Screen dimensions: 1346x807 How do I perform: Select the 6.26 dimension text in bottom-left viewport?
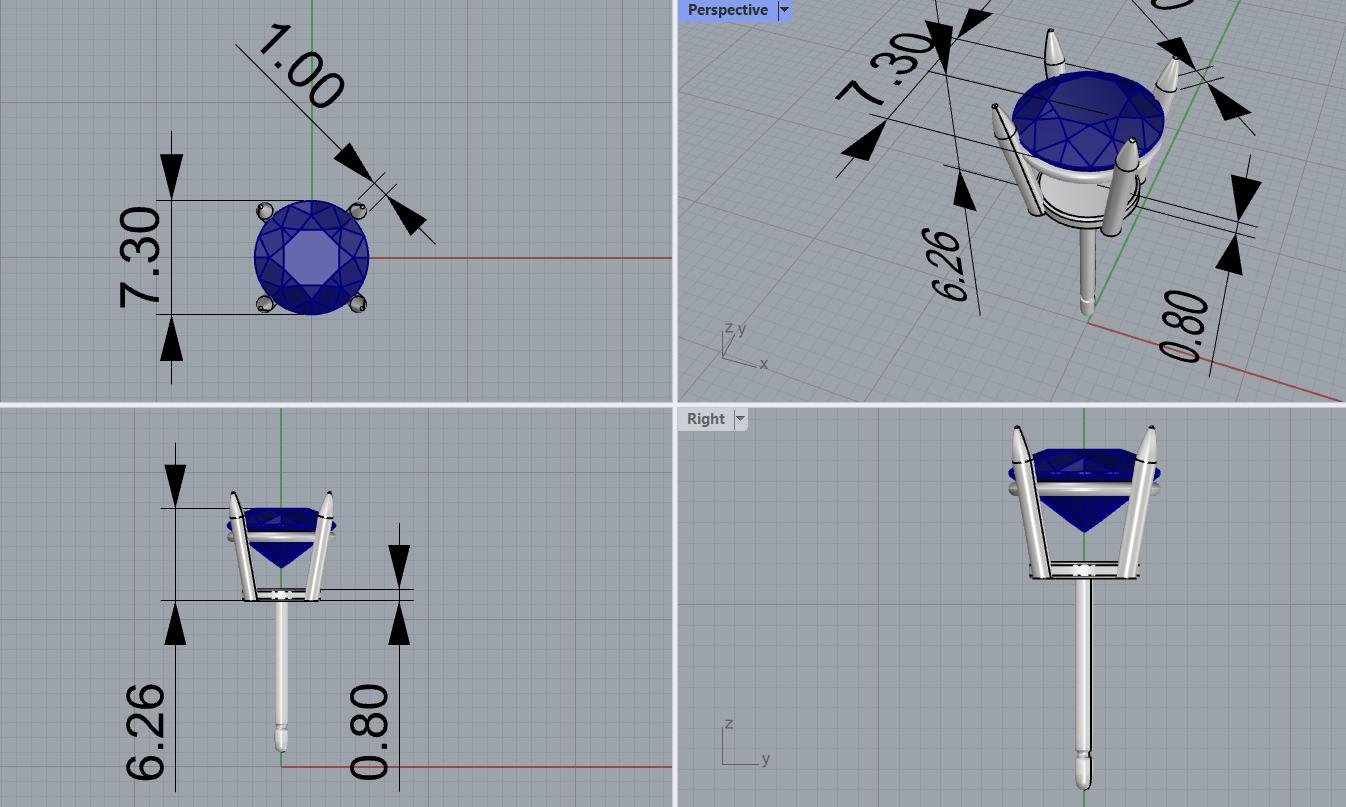point(146,732)
